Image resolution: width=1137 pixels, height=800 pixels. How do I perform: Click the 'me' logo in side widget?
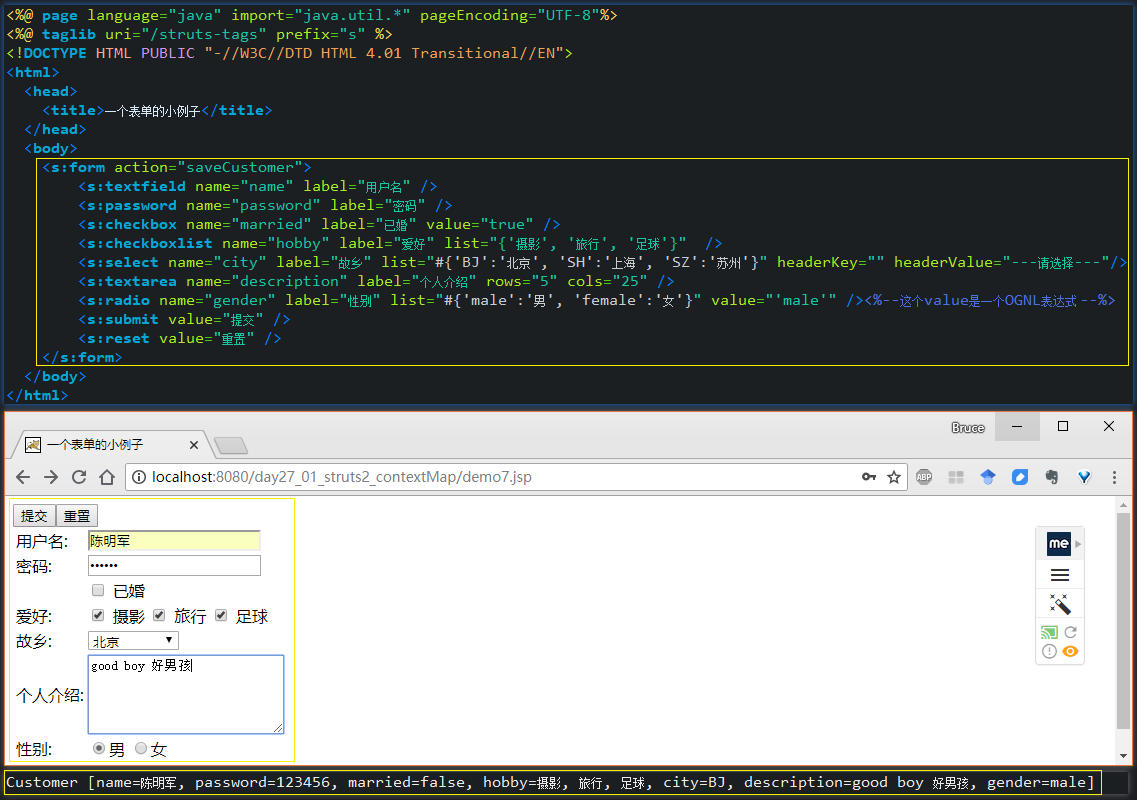click(x=1059, y=543)
